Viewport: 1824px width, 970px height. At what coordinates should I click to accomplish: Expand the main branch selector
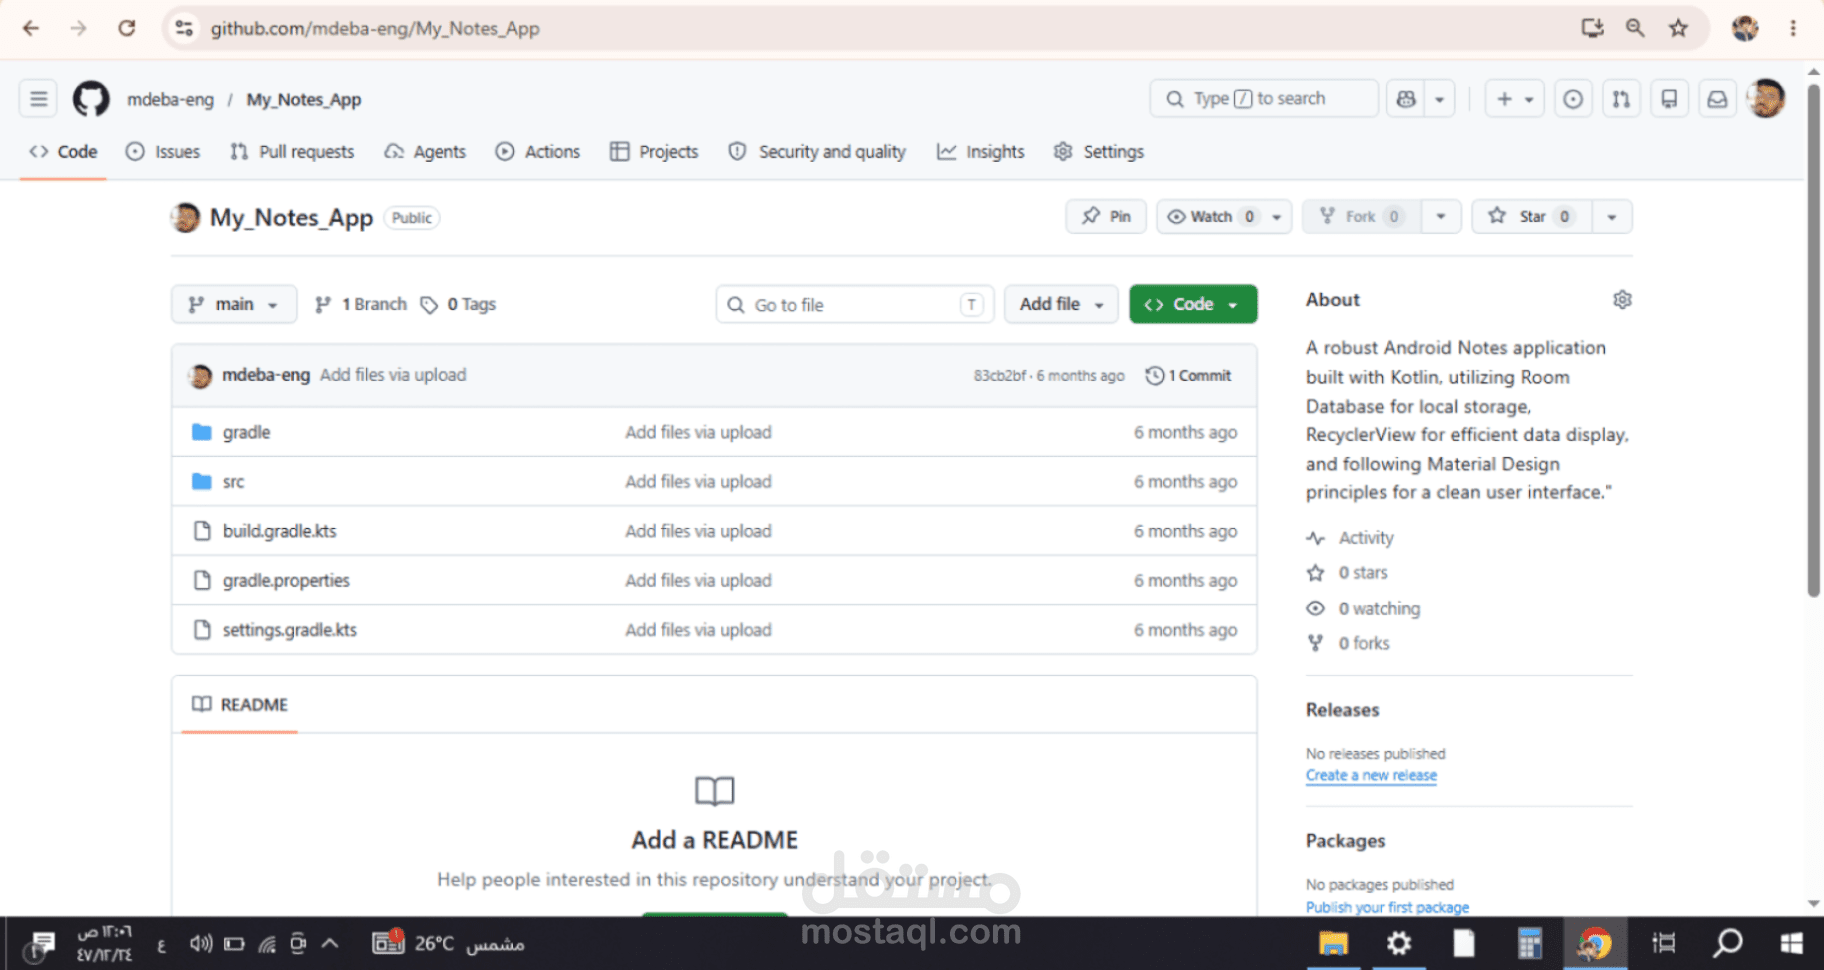point(234,304)
